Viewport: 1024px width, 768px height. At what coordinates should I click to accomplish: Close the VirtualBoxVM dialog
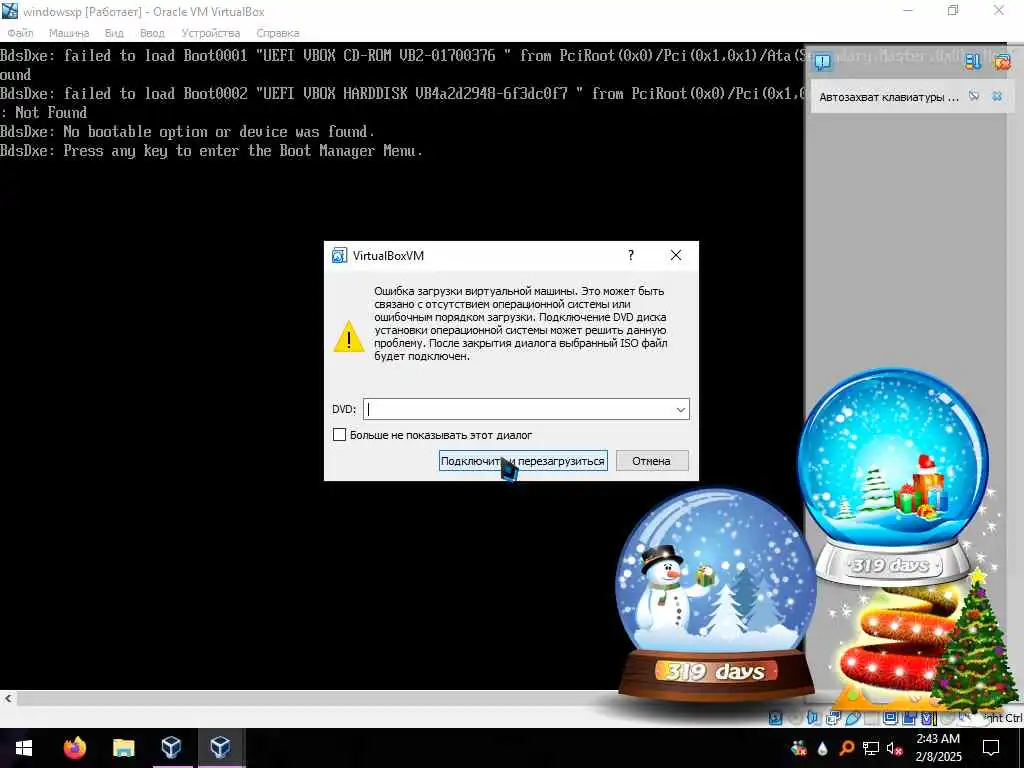[x=676, y=255]
